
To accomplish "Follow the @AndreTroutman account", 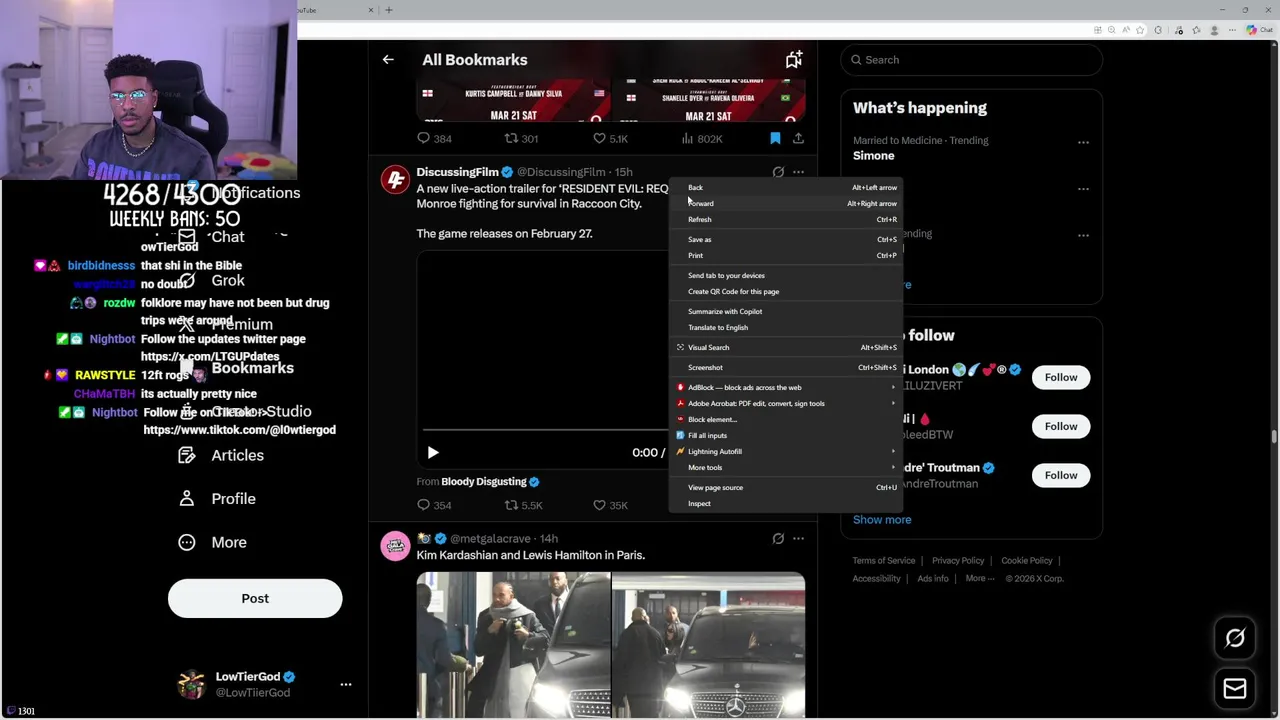I will (x=1061, y=475).
